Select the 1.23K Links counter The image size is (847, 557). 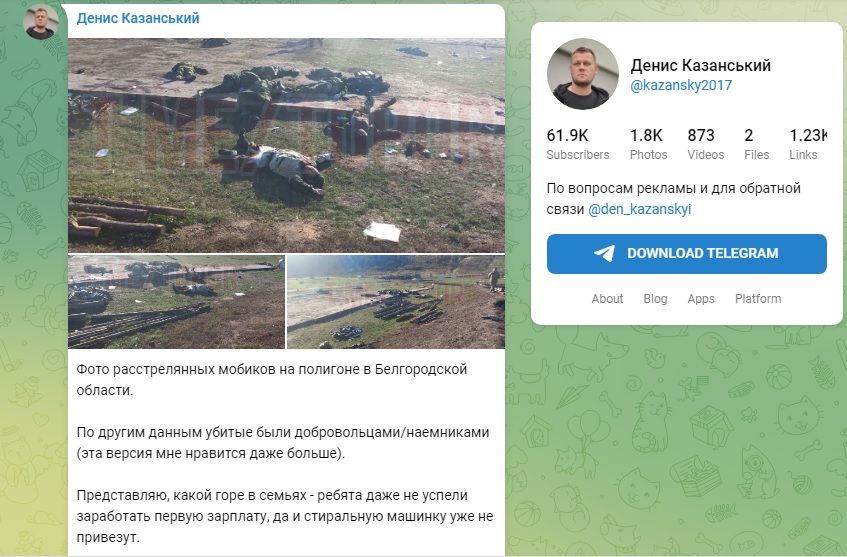tap(808, 144)
